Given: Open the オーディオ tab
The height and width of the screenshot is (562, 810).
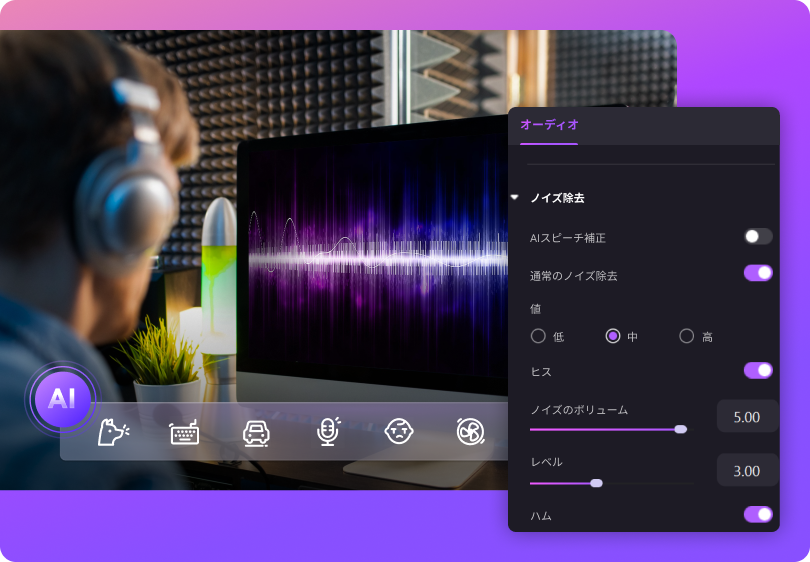Looking at the screenshot, I should (549, 125).
